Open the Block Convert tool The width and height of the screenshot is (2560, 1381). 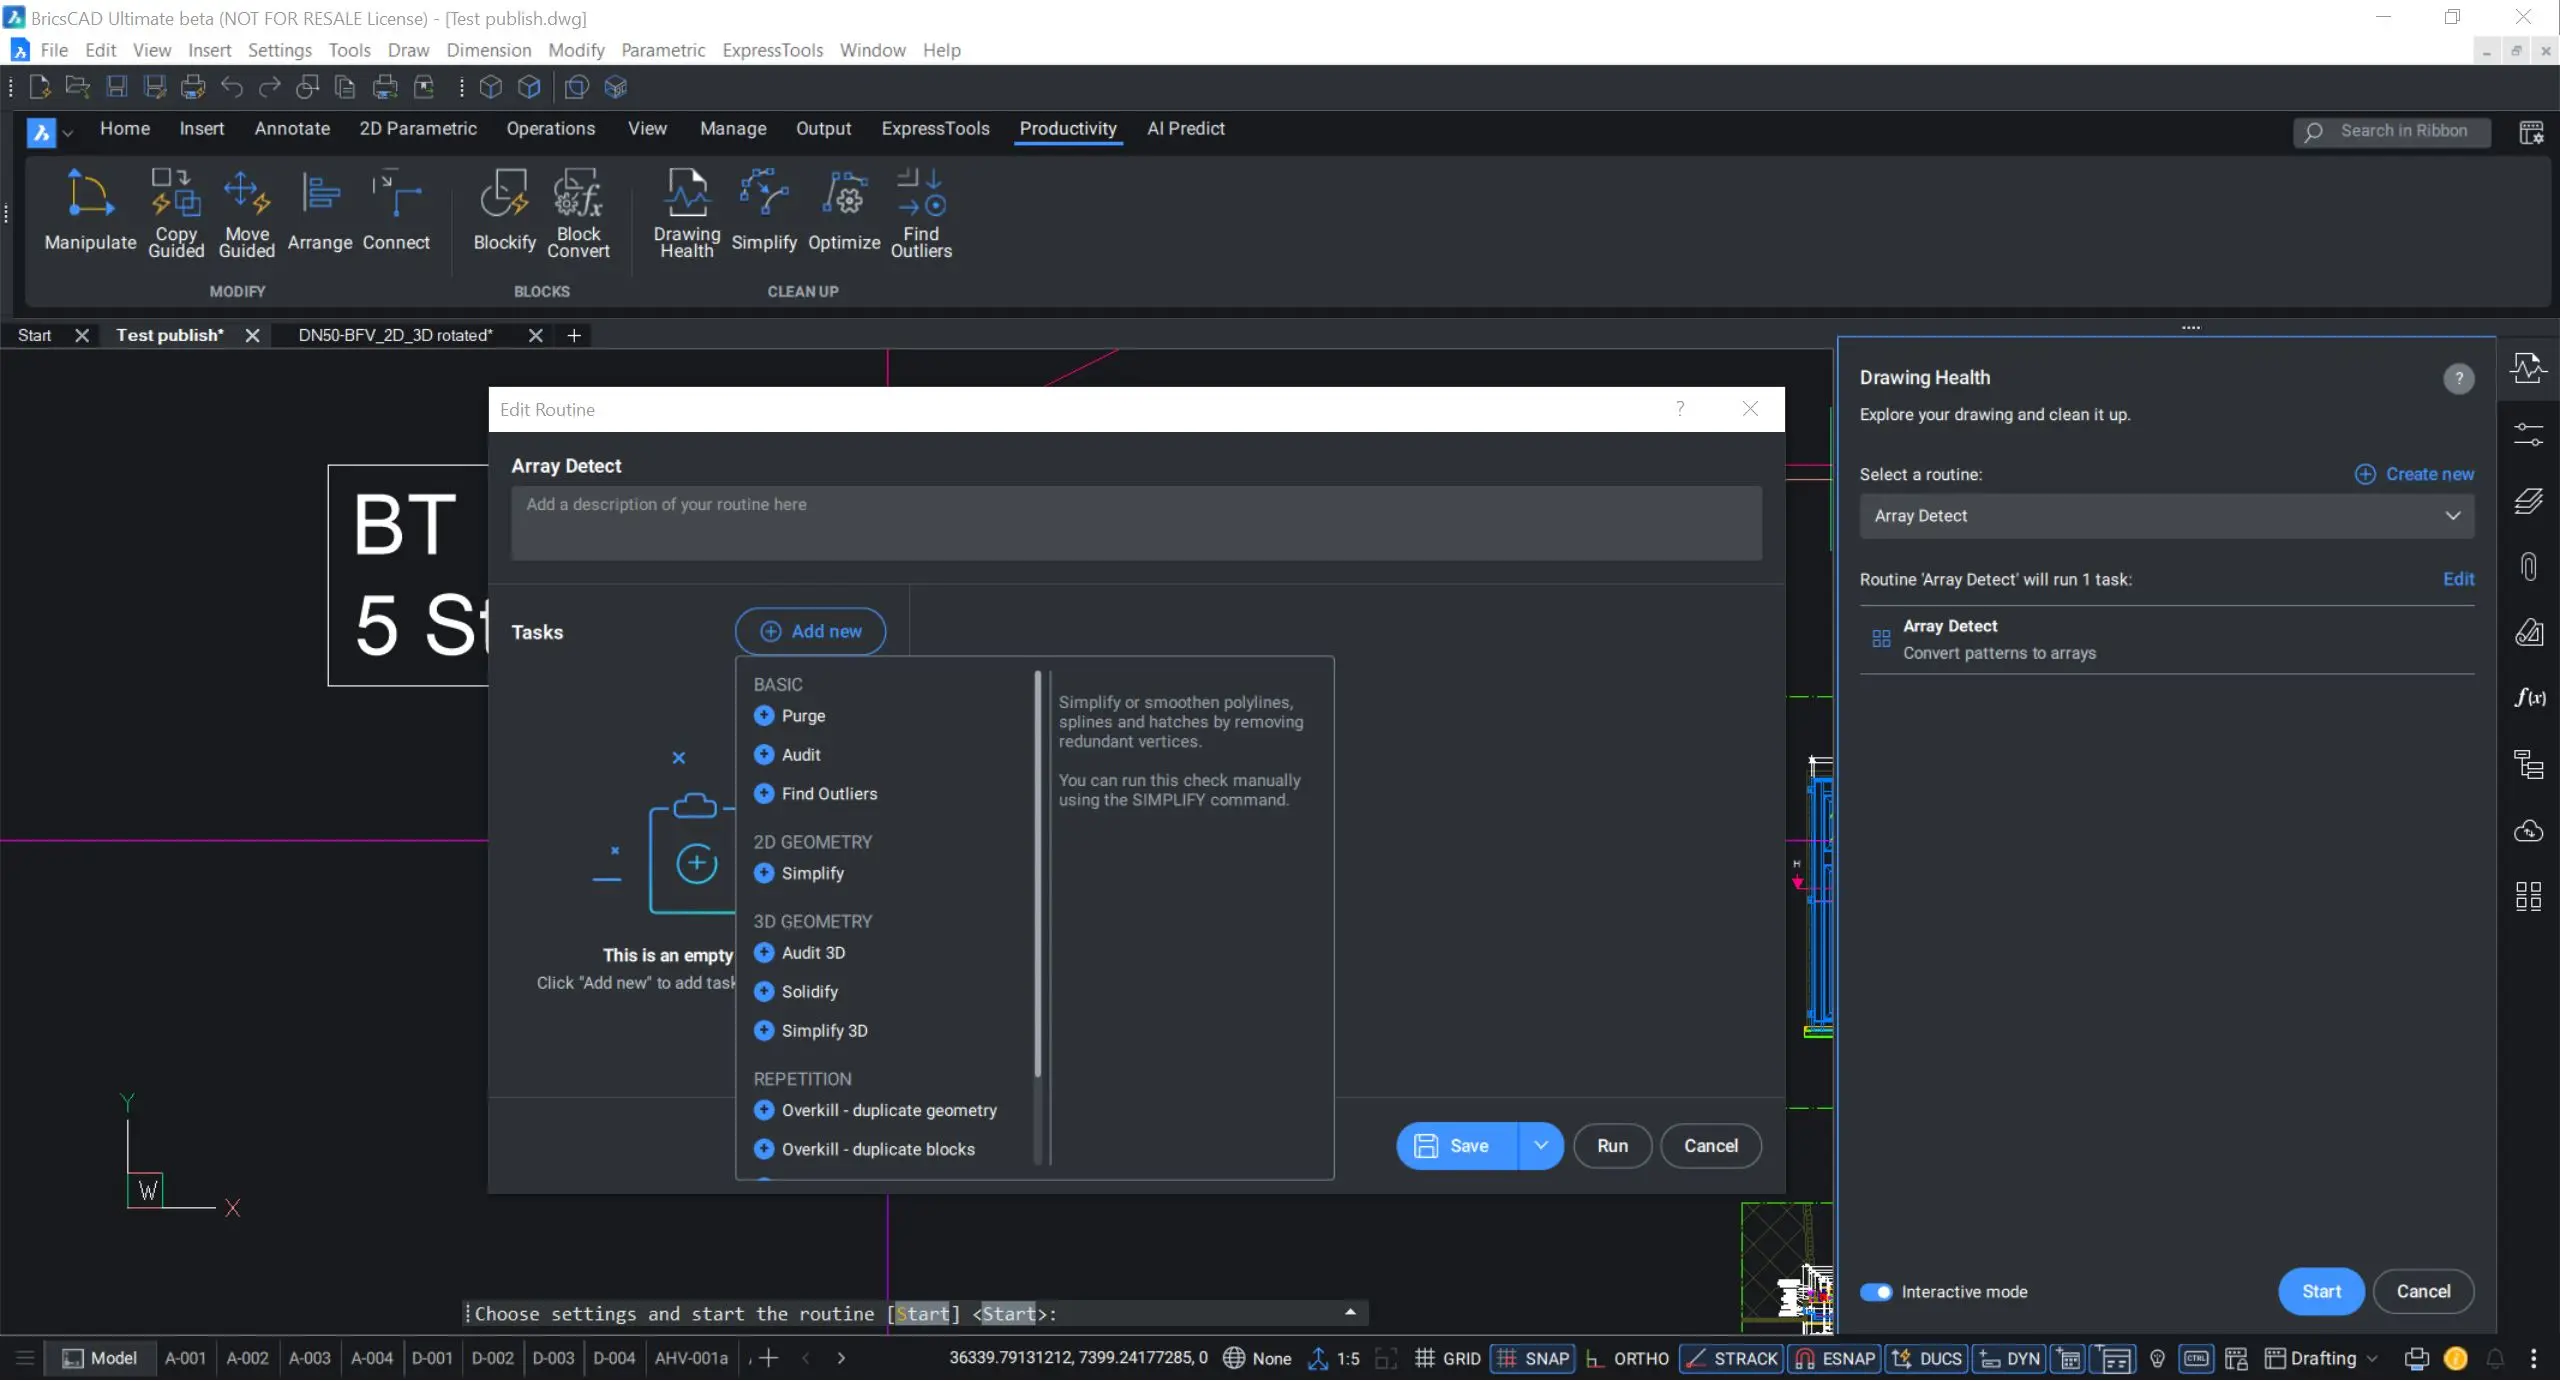[x=578, y=213]
